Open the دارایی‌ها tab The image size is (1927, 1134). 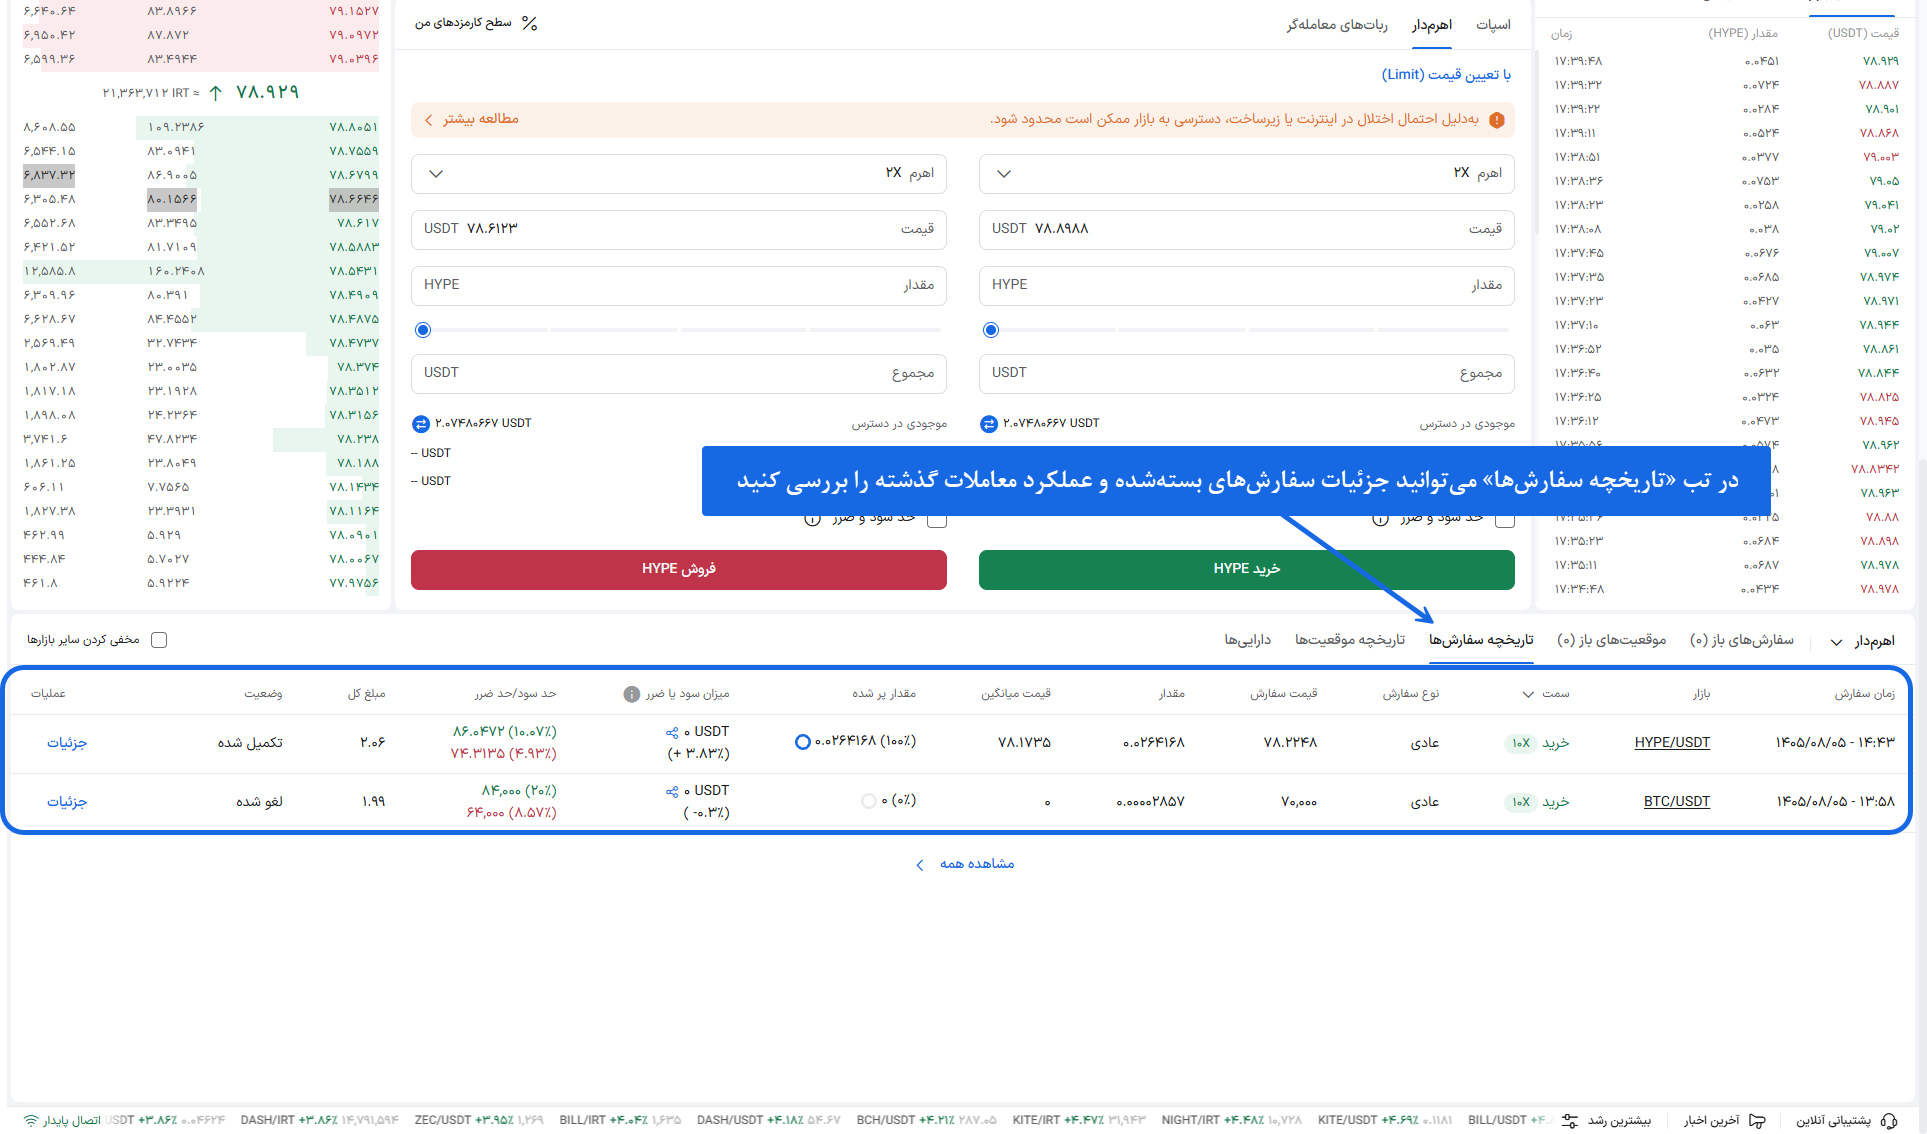(x=1248, y=640)
